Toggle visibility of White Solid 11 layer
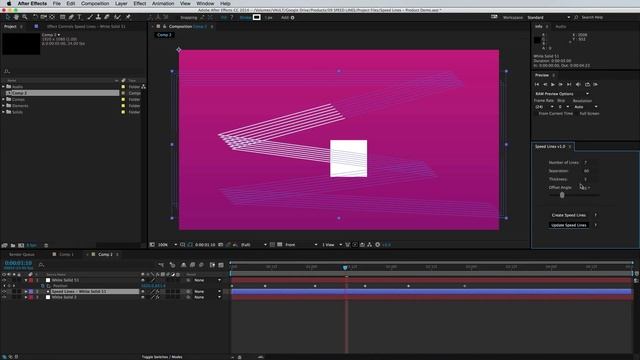Screen dimensions: 640x360 click(x=4, y=280)
